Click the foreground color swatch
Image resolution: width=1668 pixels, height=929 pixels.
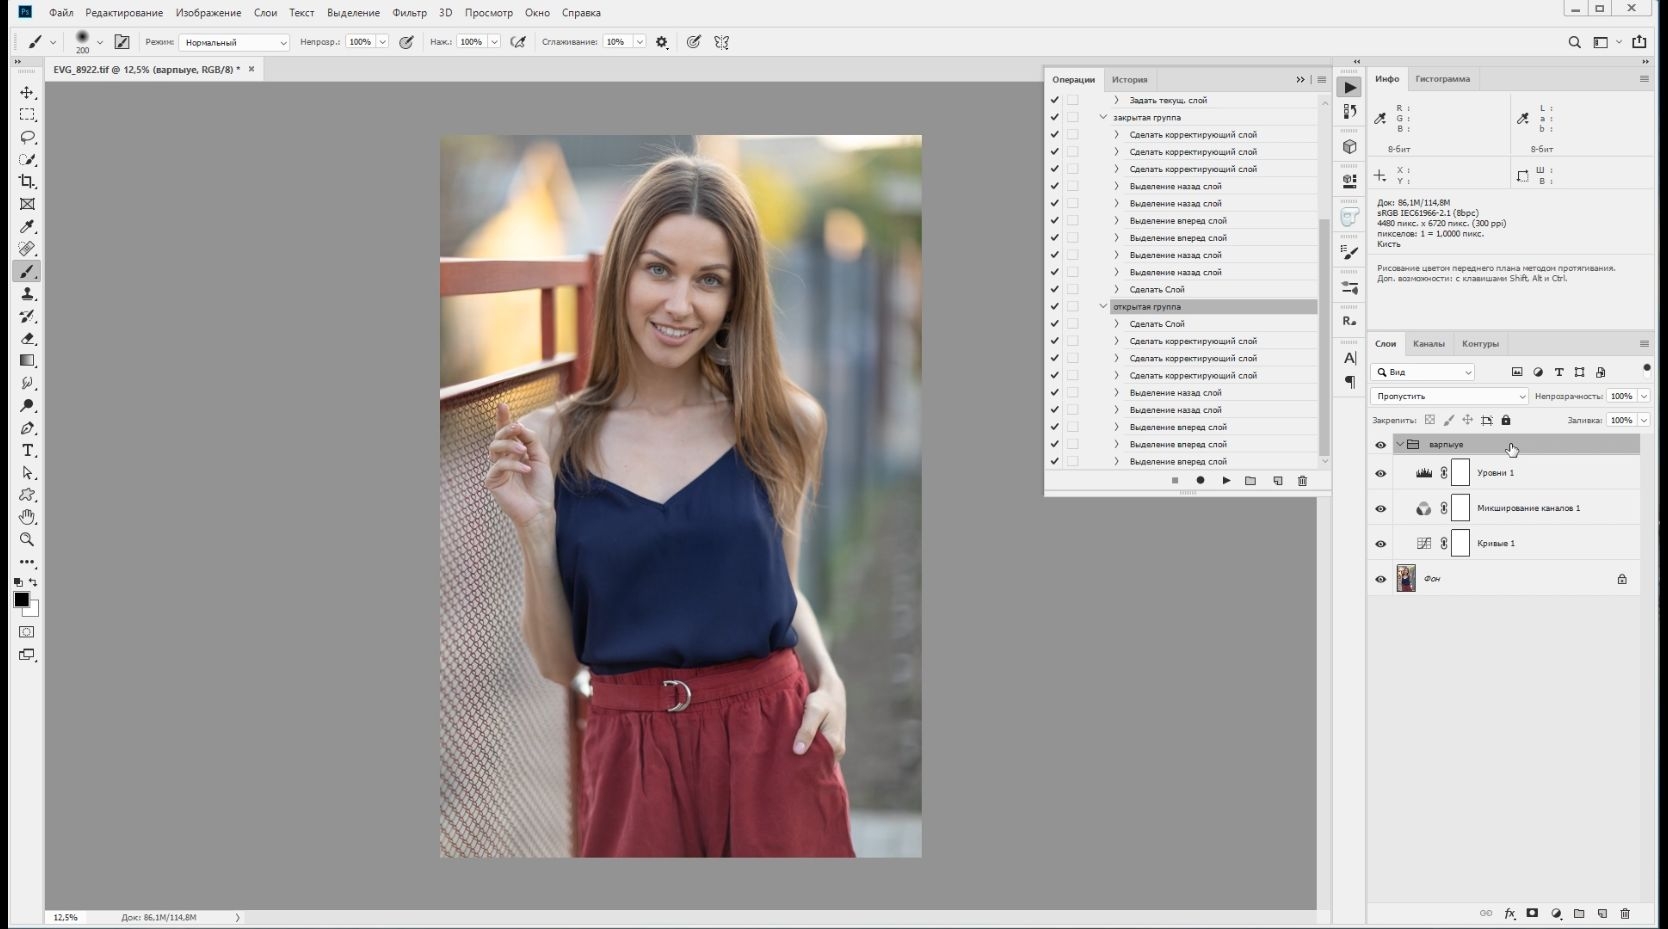[21, 599]
